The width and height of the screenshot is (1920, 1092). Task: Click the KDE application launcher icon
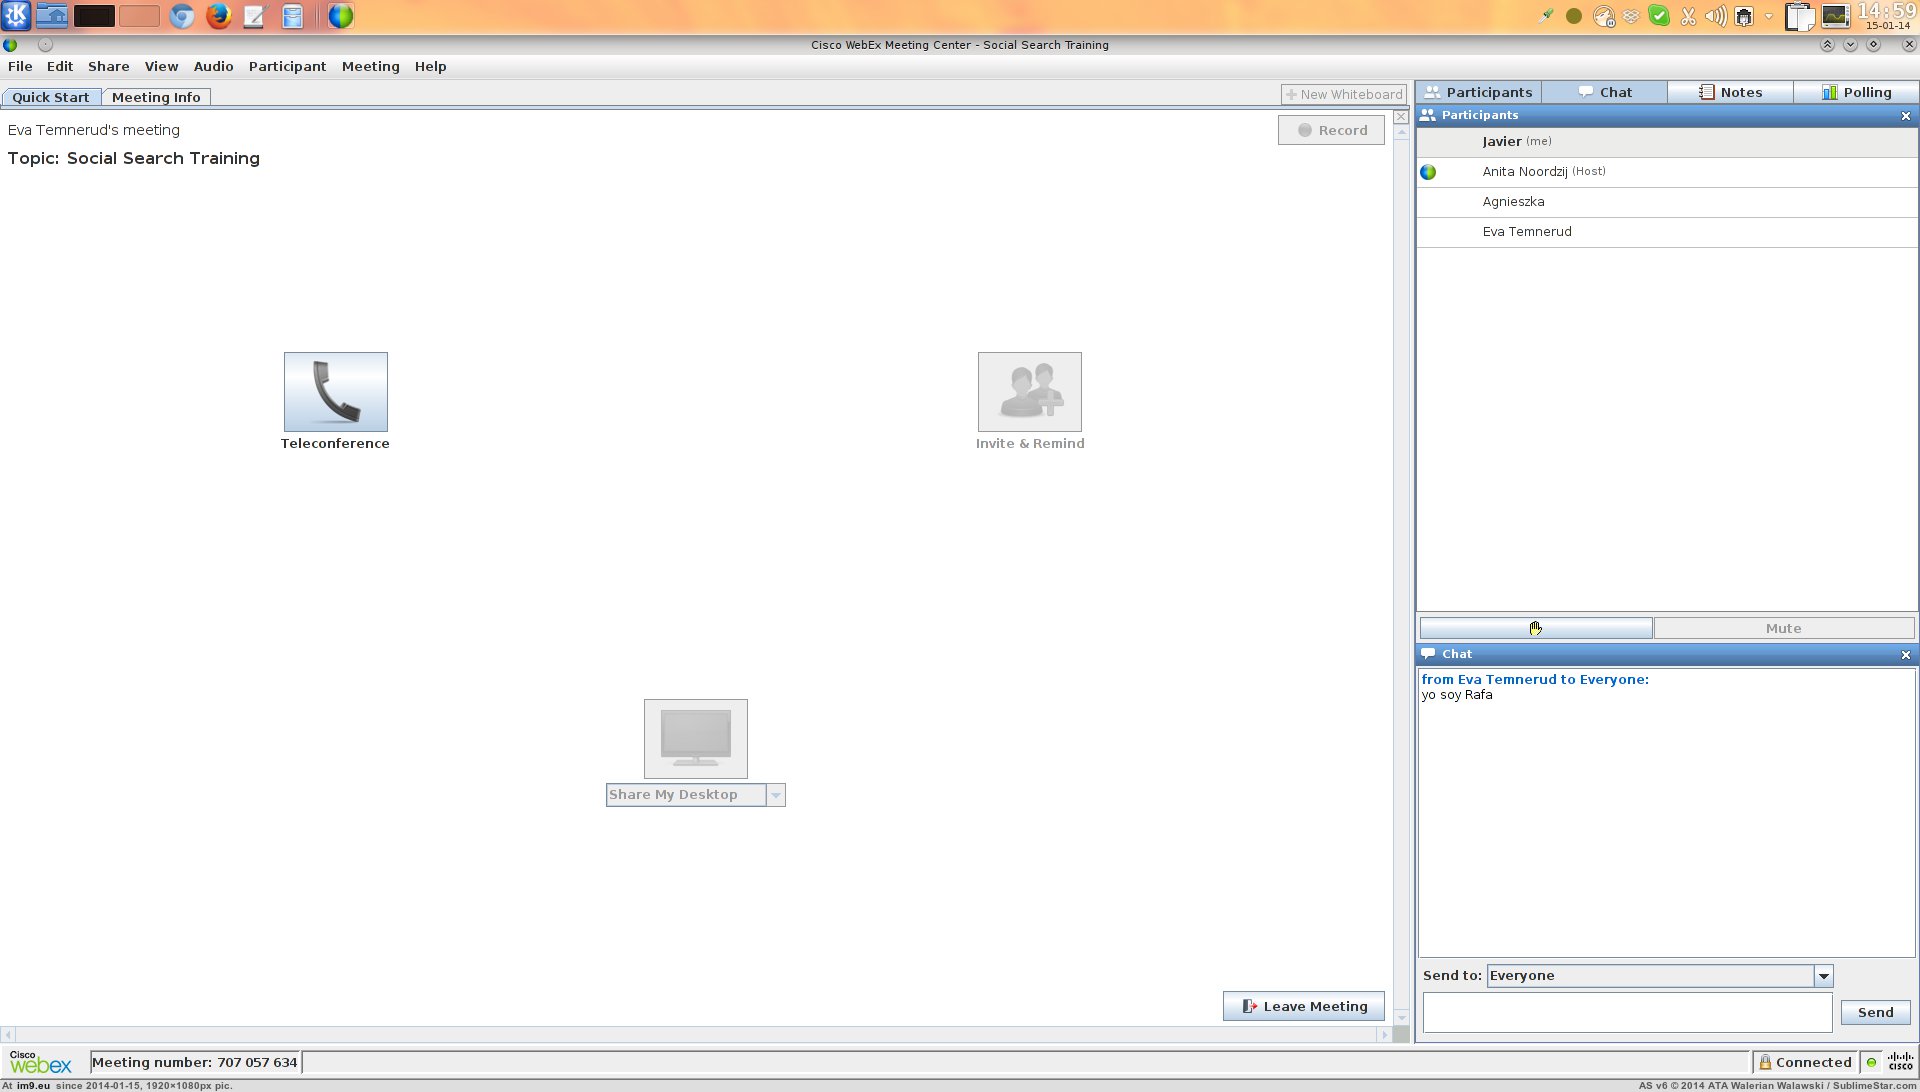pyautogui.click(x=17, y=16)
